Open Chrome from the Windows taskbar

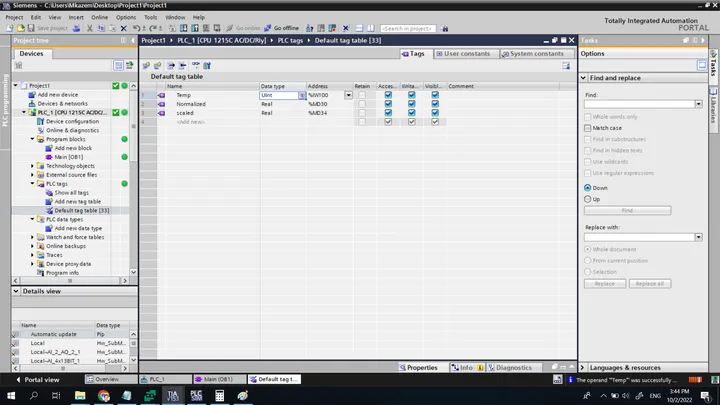[104, 395]
